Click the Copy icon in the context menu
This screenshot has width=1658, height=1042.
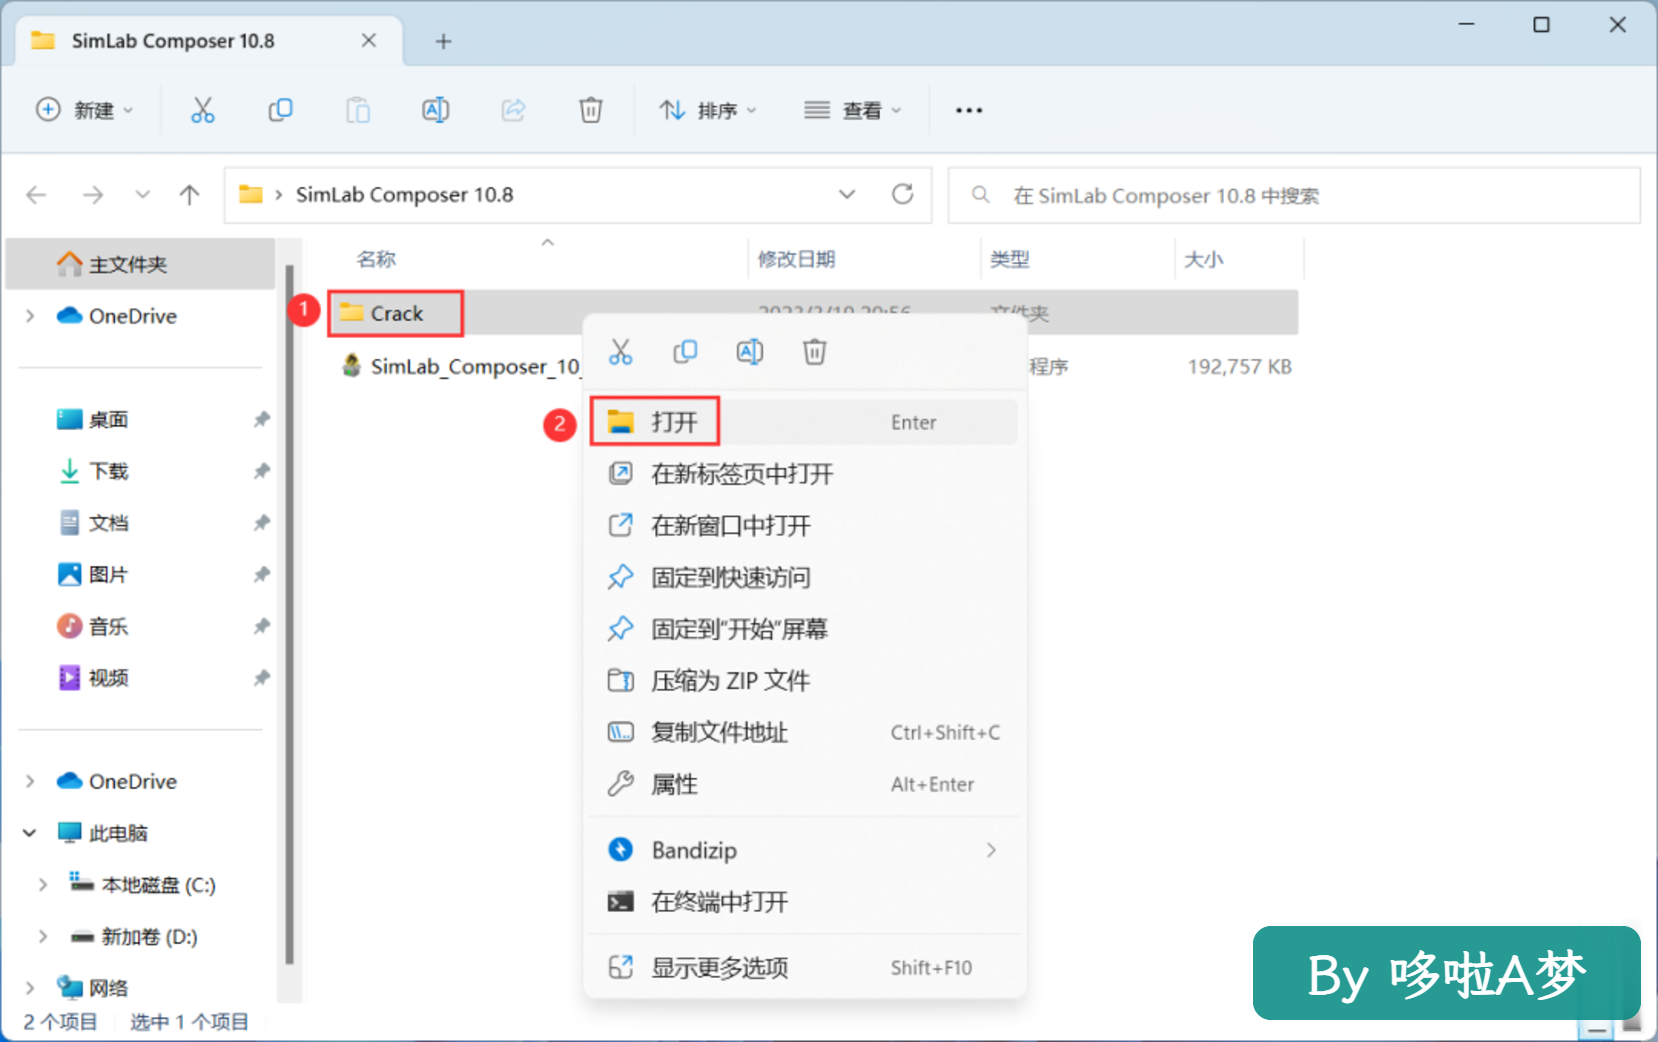685,352
